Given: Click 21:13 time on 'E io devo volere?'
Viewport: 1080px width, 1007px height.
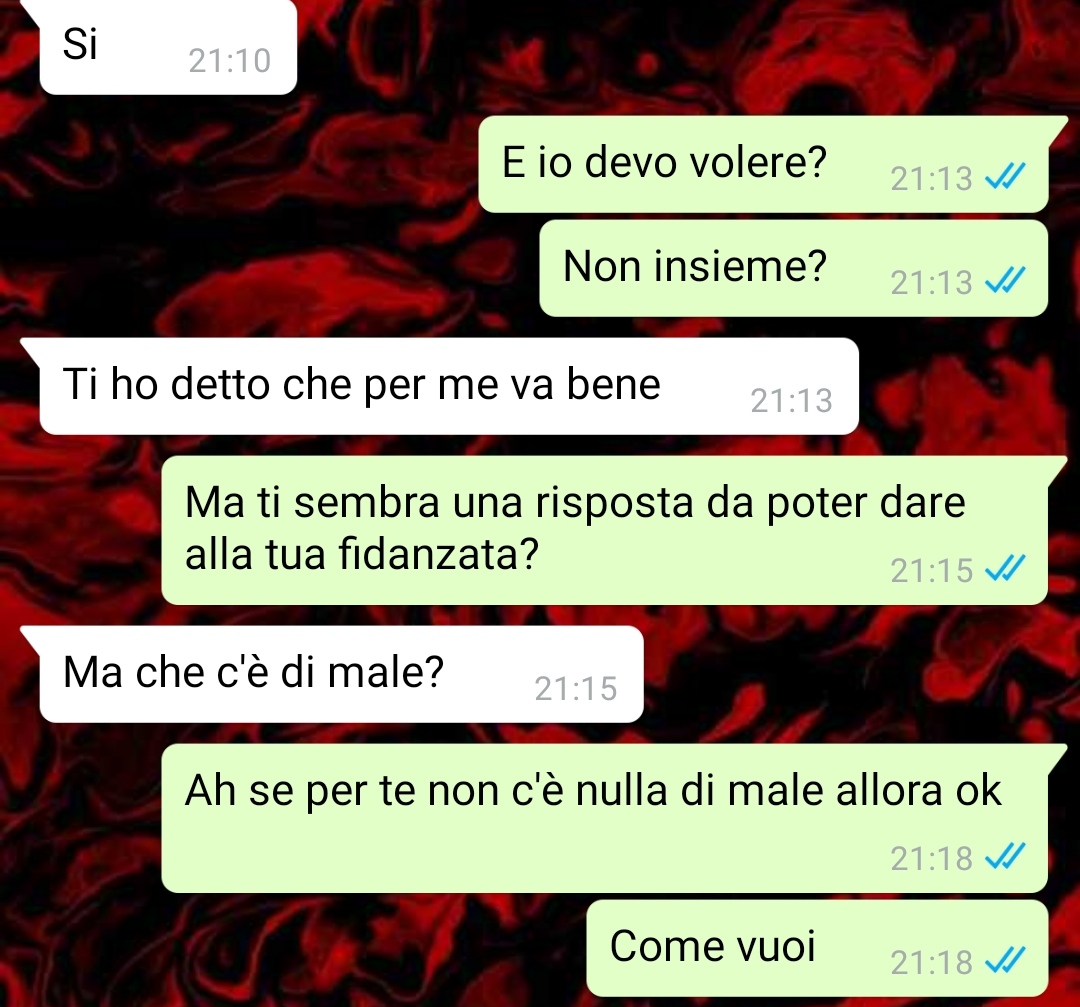Looking at the screenshot, I should pos(931,179).
